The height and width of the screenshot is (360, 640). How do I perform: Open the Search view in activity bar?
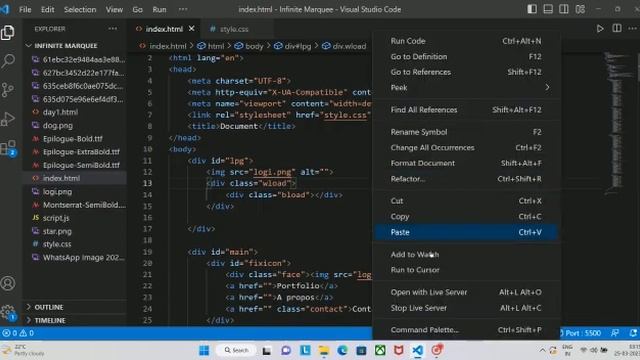8,61
